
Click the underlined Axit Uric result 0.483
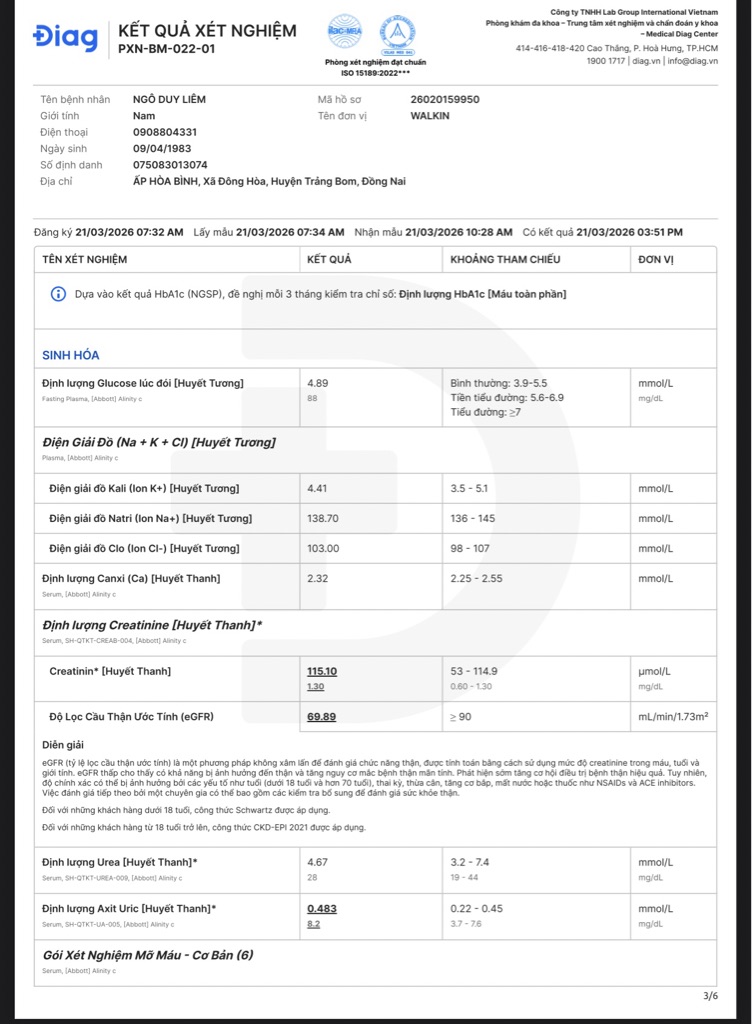point(322,908)
